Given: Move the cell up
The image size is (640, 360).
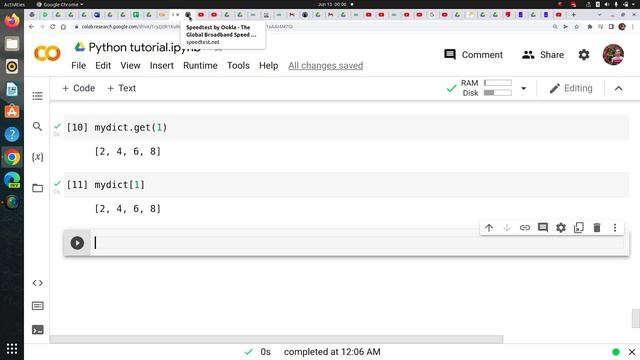Looking at the screenshot, I should coord(489,228).
